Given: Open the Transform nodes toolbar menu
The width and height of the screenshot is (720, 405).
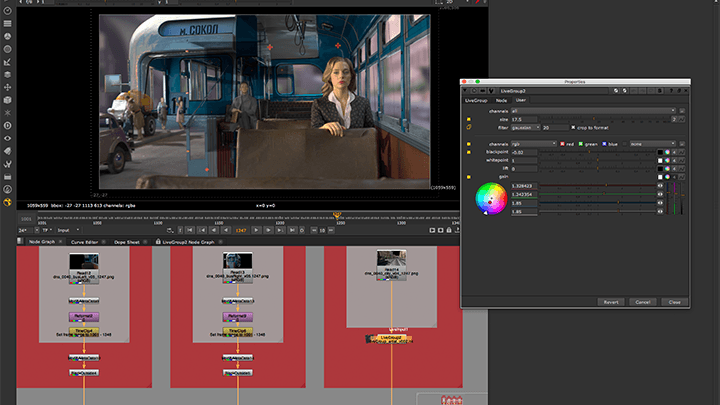Looking at the screenshot, I should pos(7,87).
